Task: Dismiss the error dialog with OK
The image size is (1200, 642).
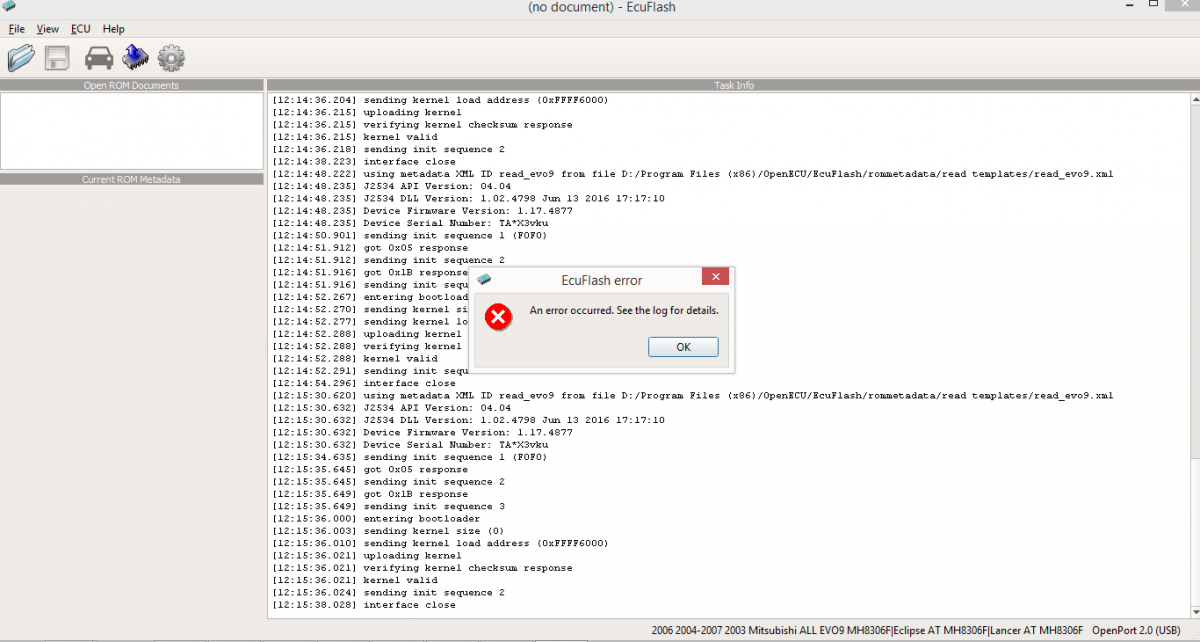Action: (683, 347)
